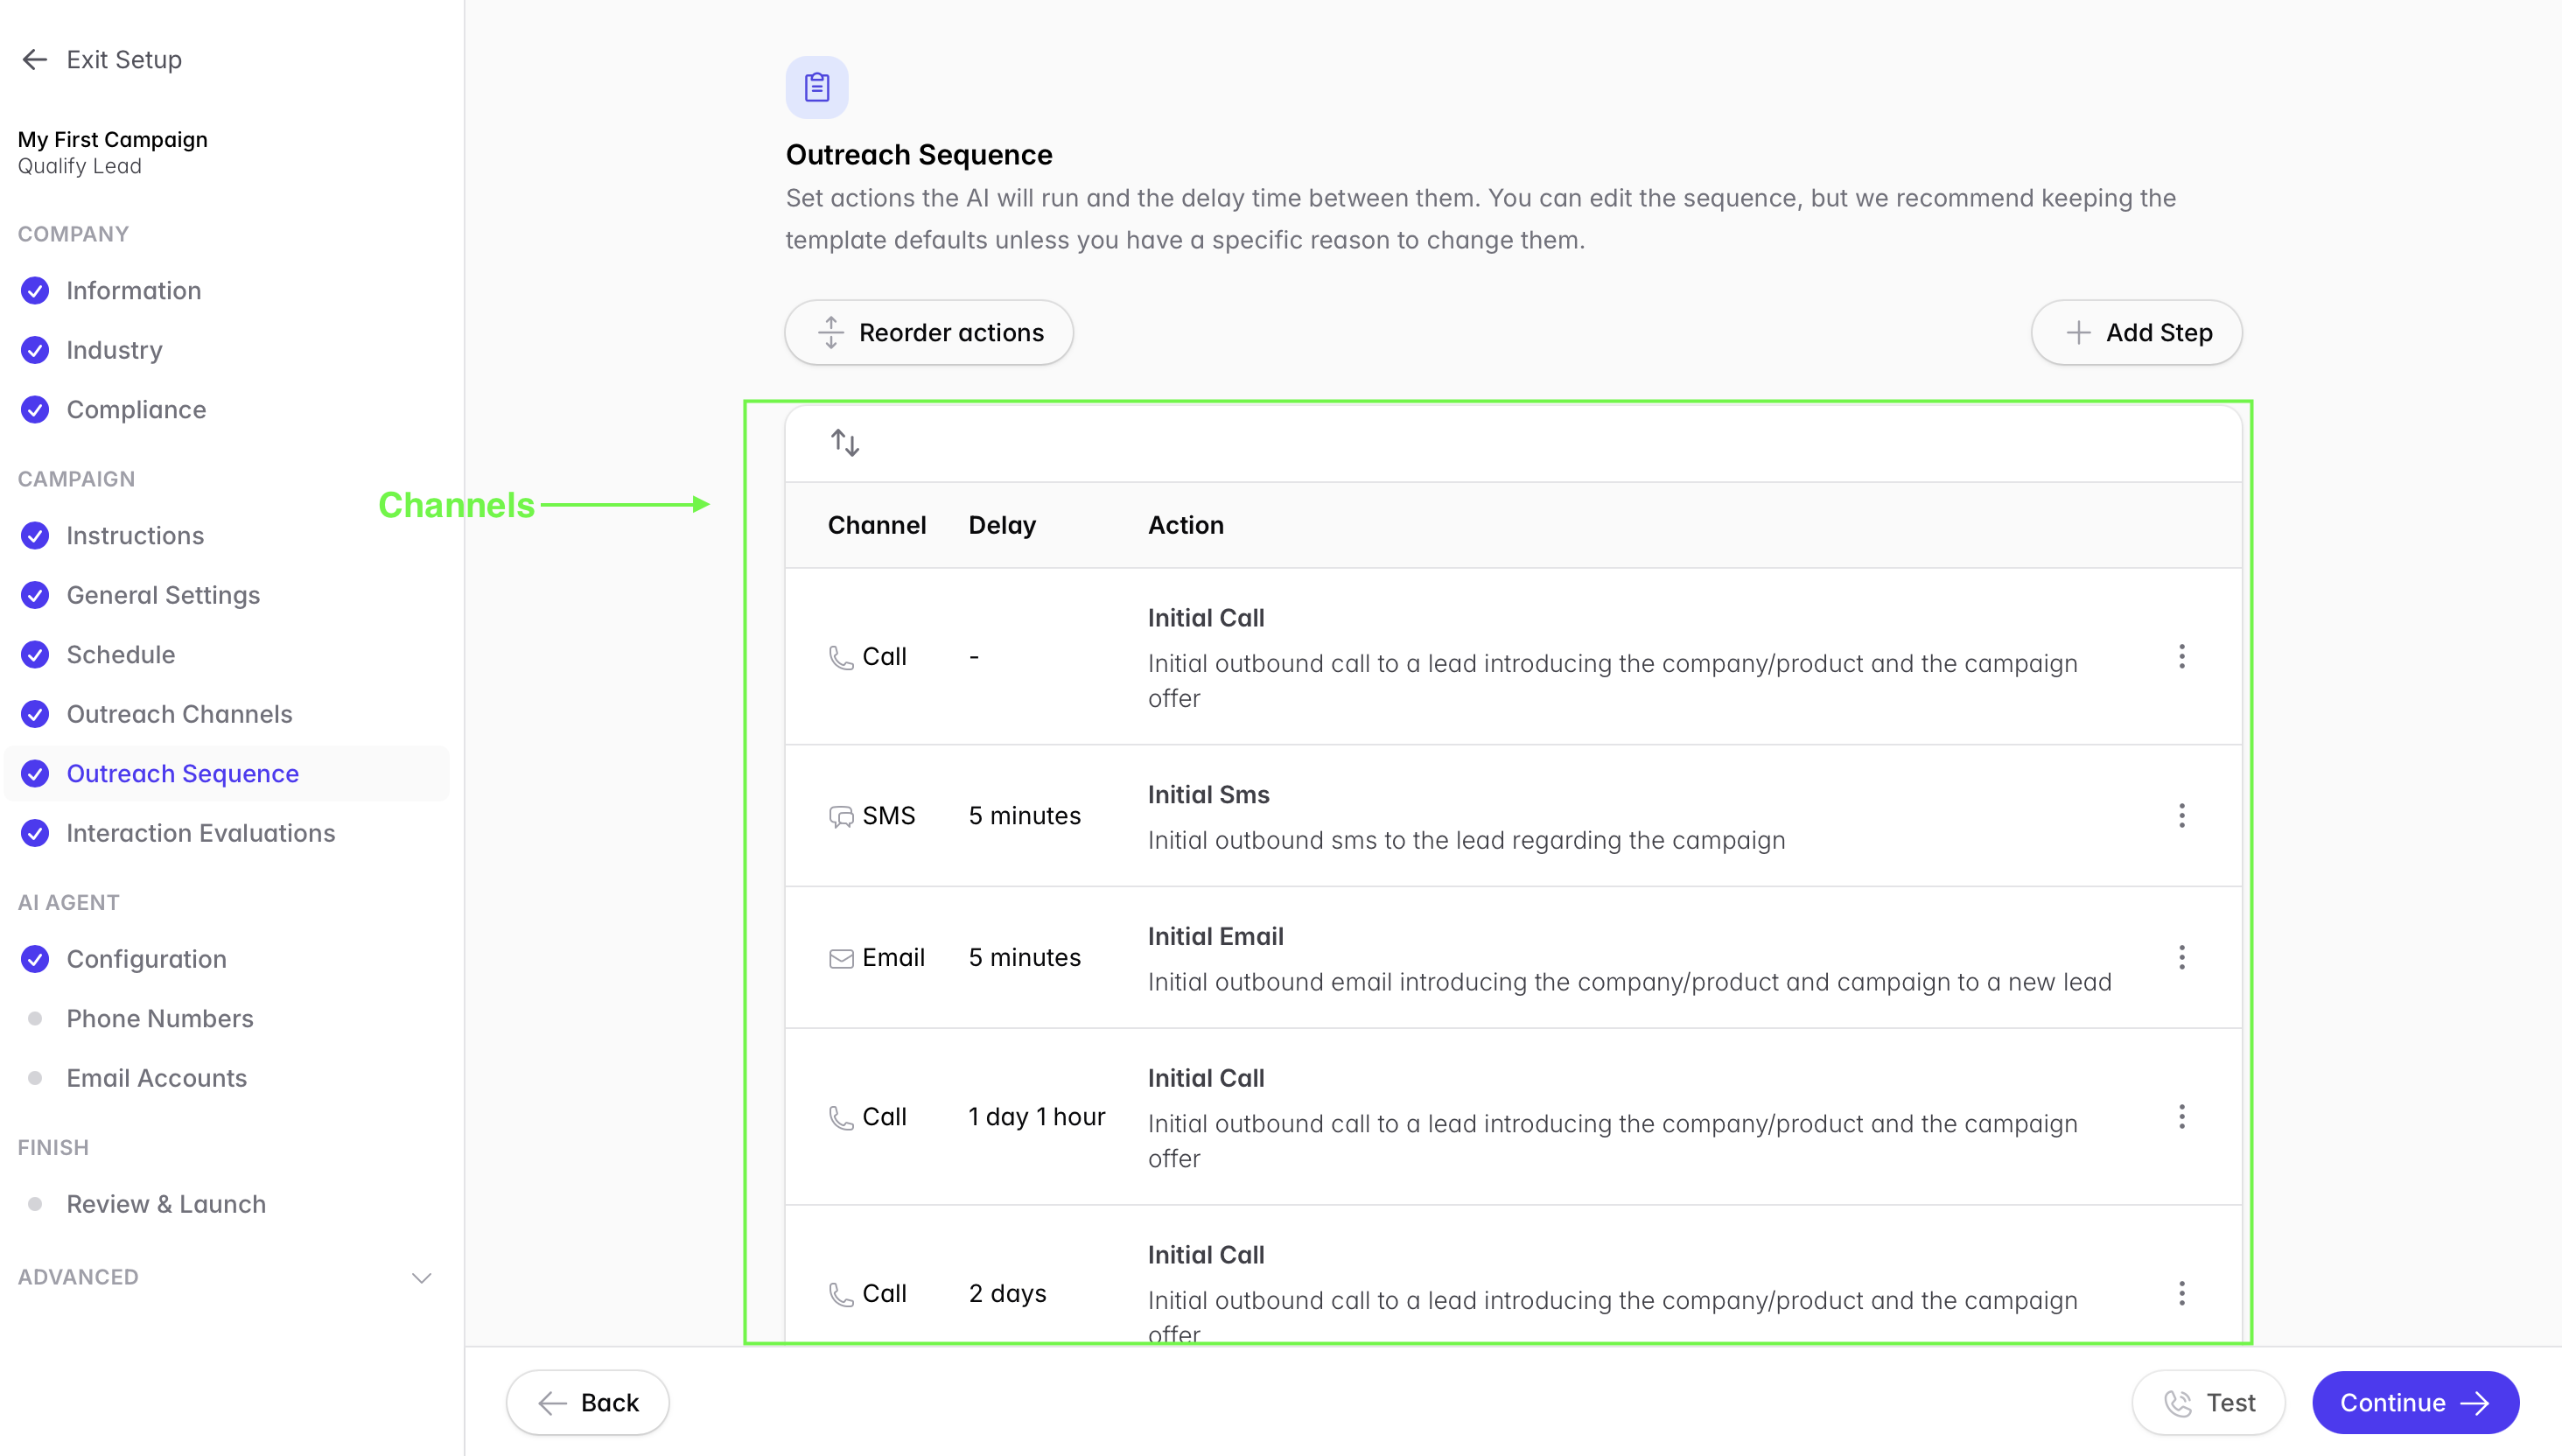Open the three-dot menu for 1 day 1 hour call
This screenshot has height=1456, width=2562.
tap(2182, 1117)
